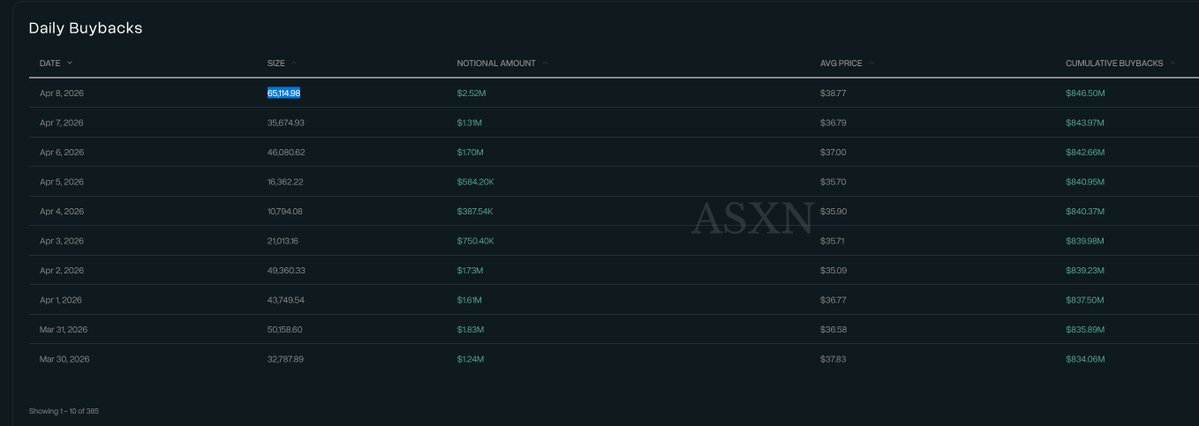Click NOTIONAL AMOUNT sort arrow icon
This screenshot has width=1199, height=426.
[545, 63]
